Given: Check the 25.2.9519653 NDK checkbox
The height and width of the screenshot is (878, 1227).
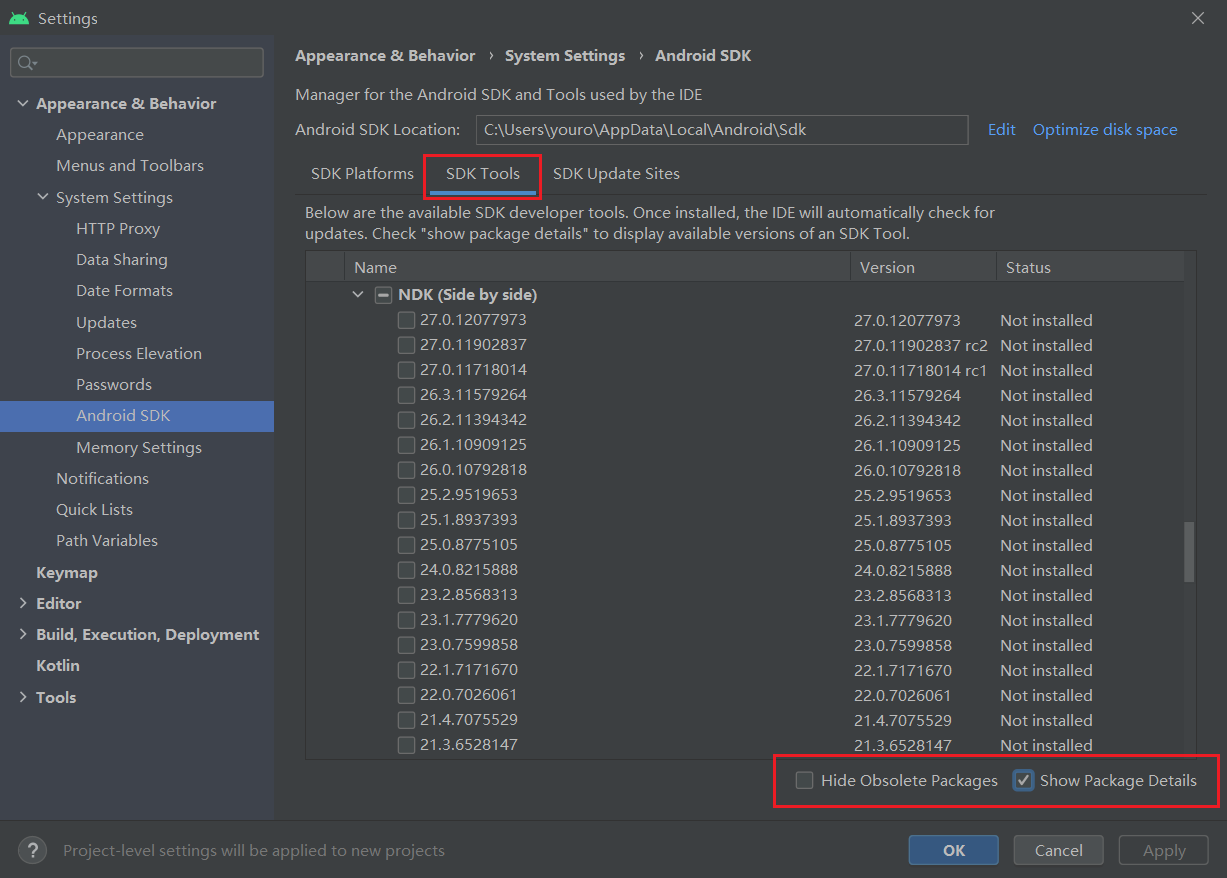Looking at the screenshot, I should tap(406, 495).
